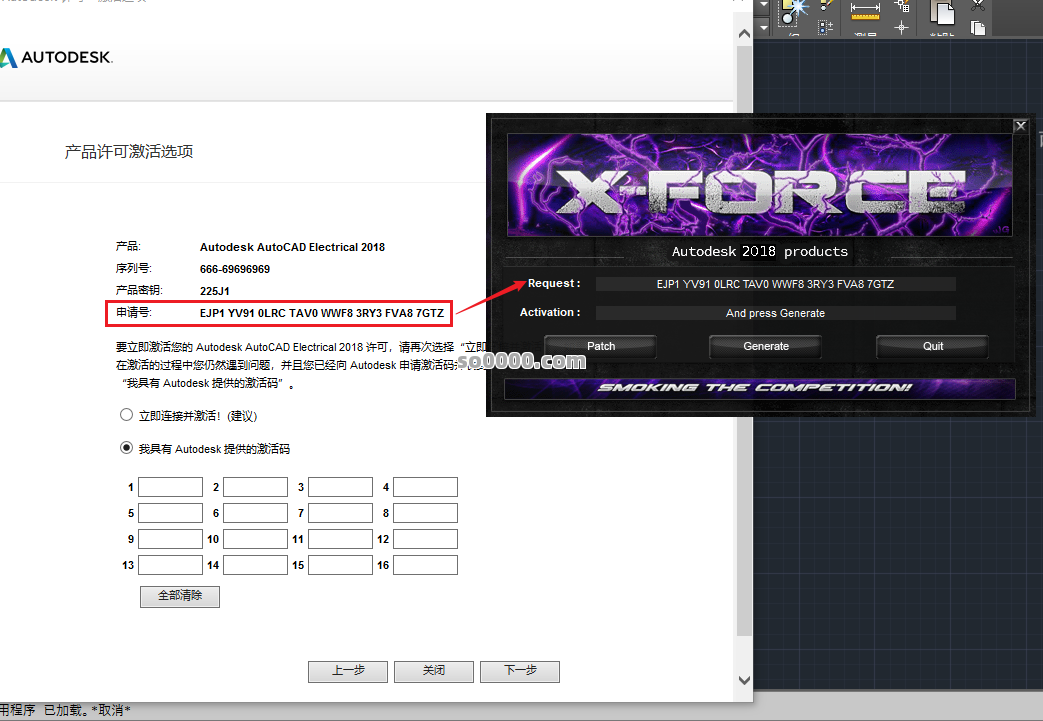Click product name 'Autodesk AutoCAD Electrical 2018'
Image resolution: width=1043 pixels, height=721 pixels.
[292, 247]
